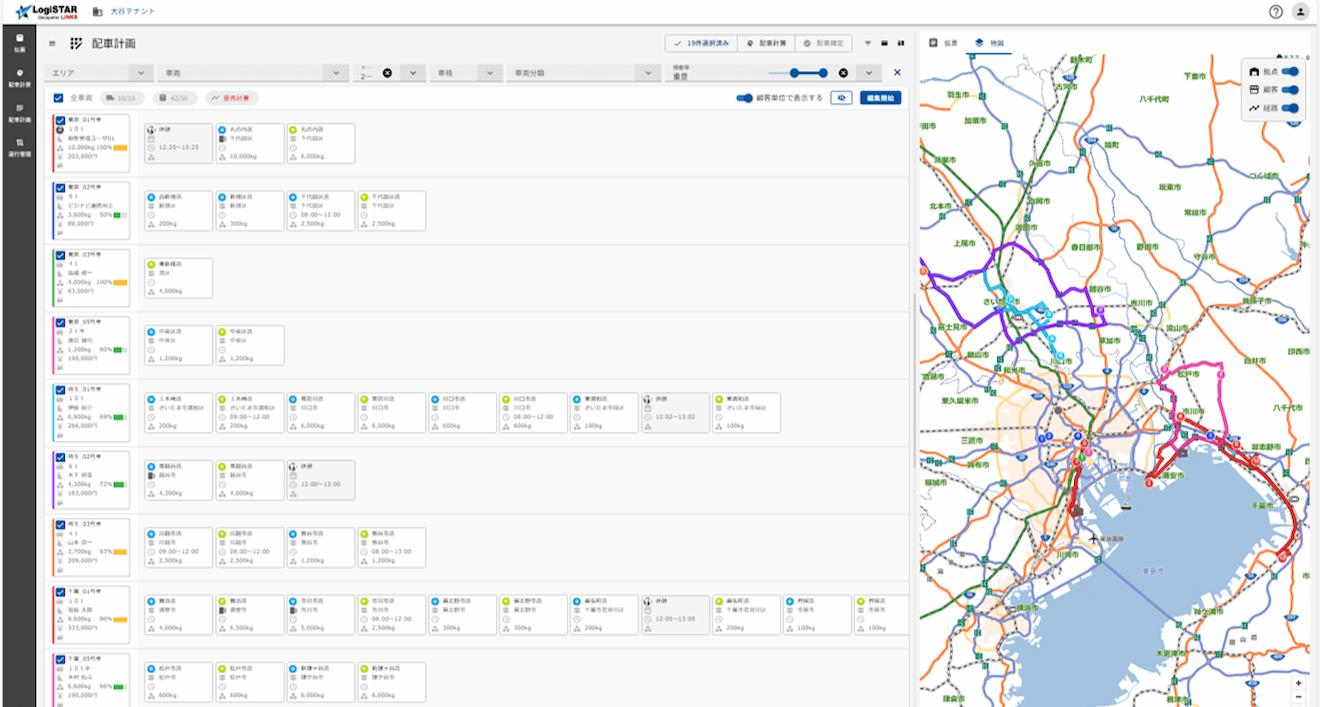Open 配車計算 in the left sidebar
Screen dimensions: 1320x707
click(x=20, y=78)
